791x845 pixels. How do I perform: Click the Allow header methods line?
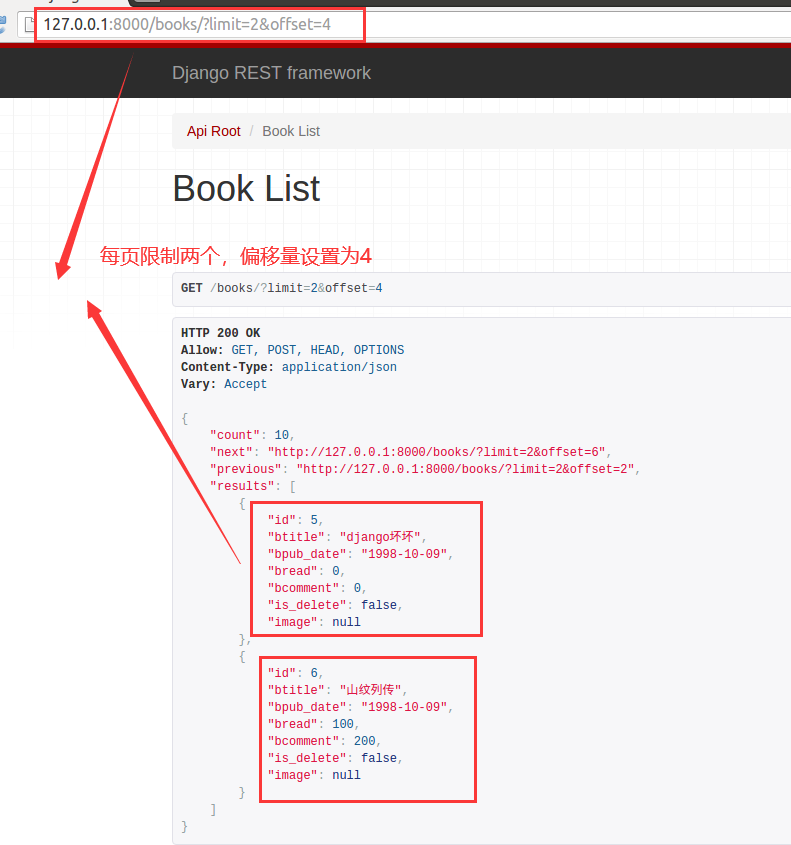(292, 350)
